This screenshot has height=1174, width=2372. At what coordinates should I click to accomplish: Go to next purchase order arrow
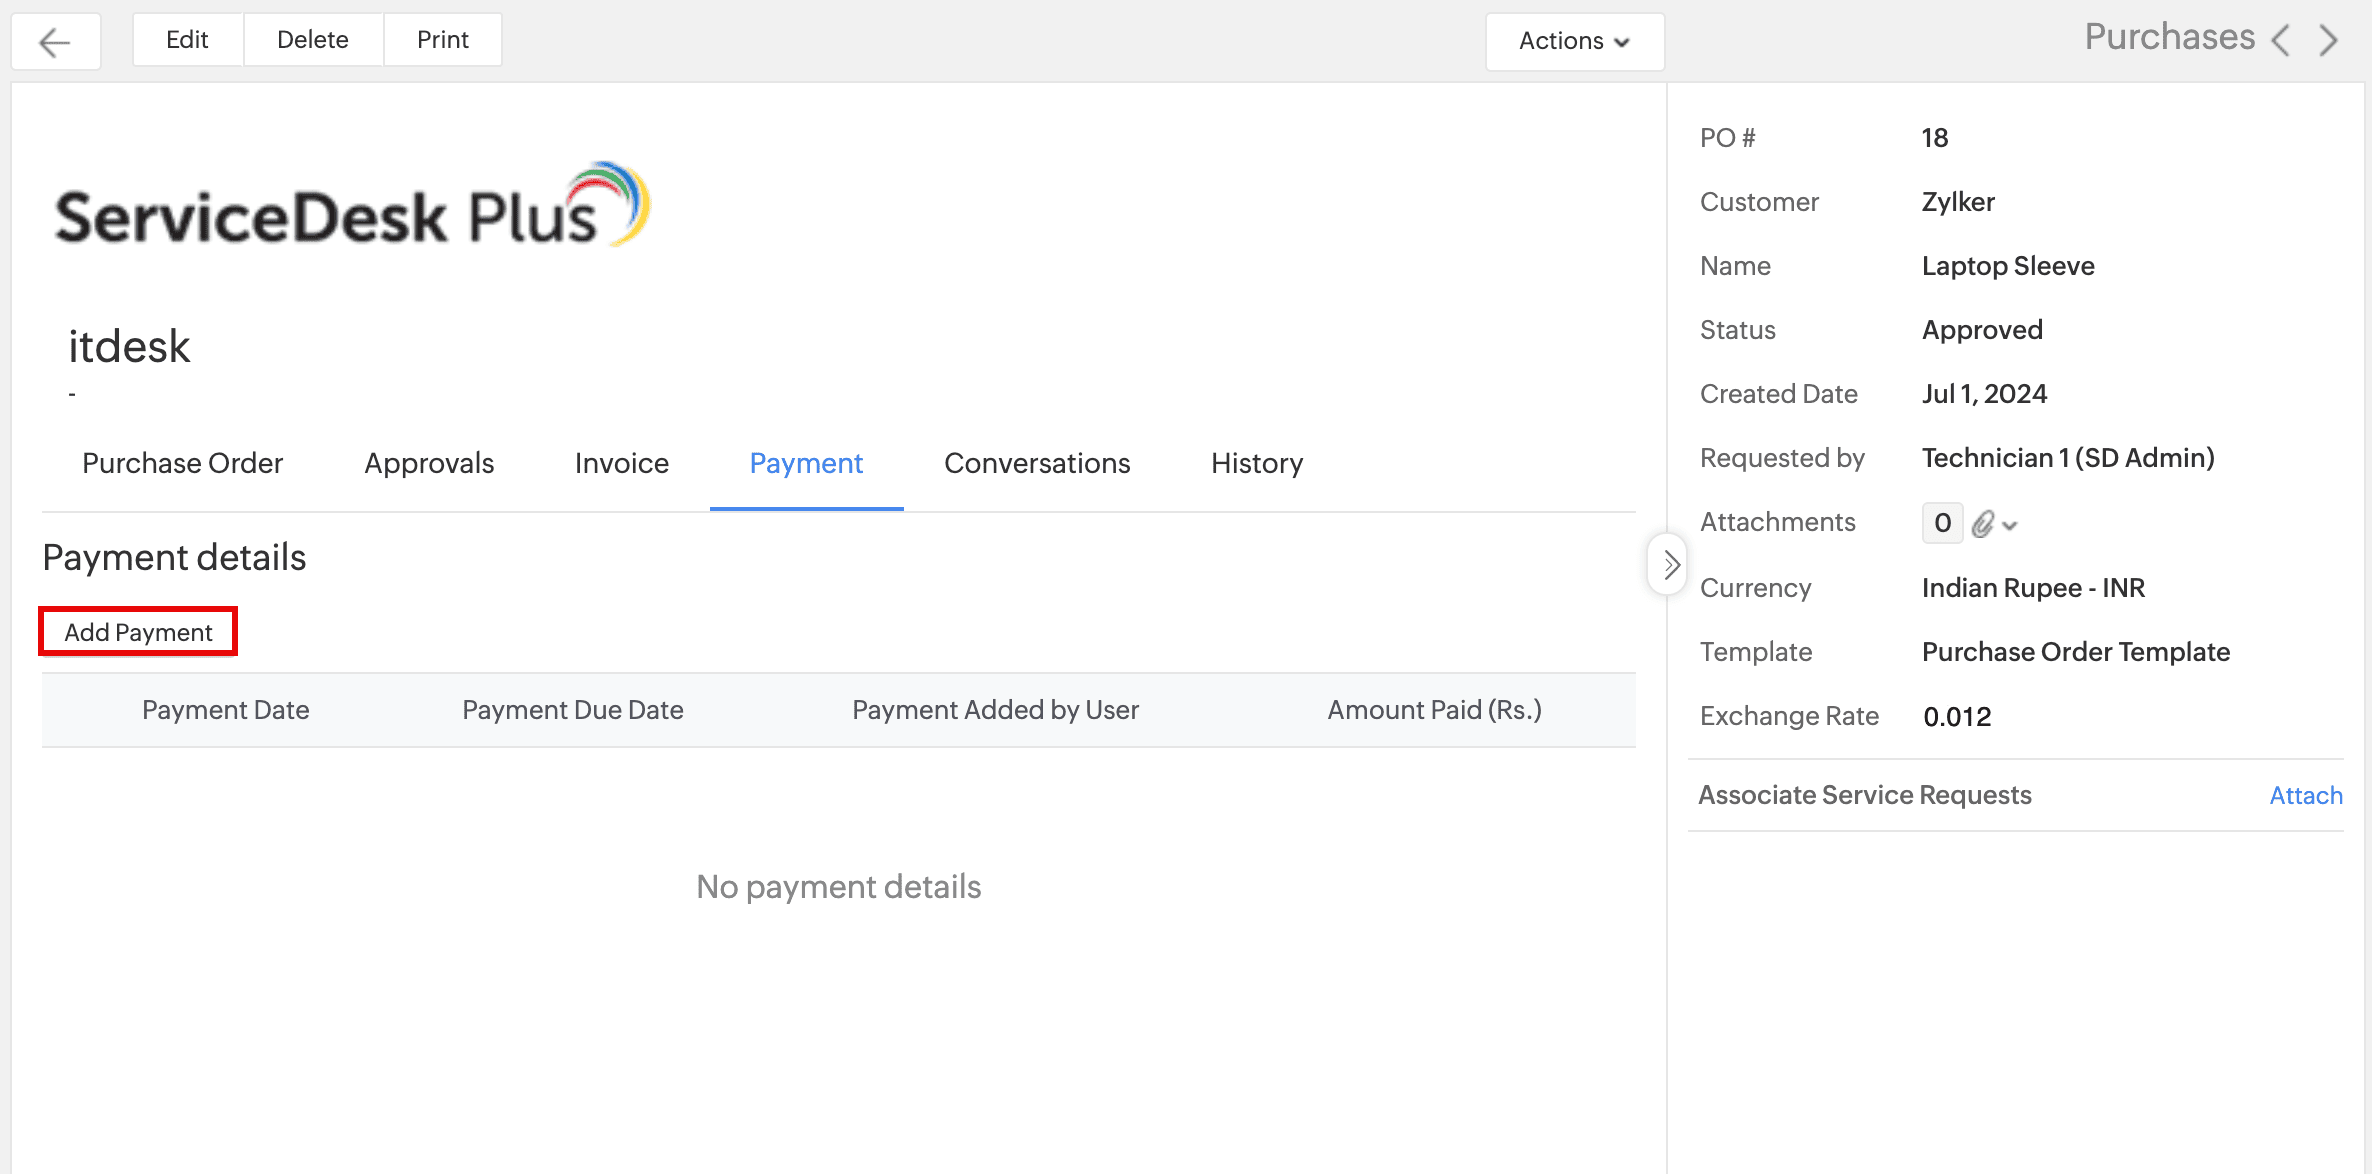tap(2329, 41)
